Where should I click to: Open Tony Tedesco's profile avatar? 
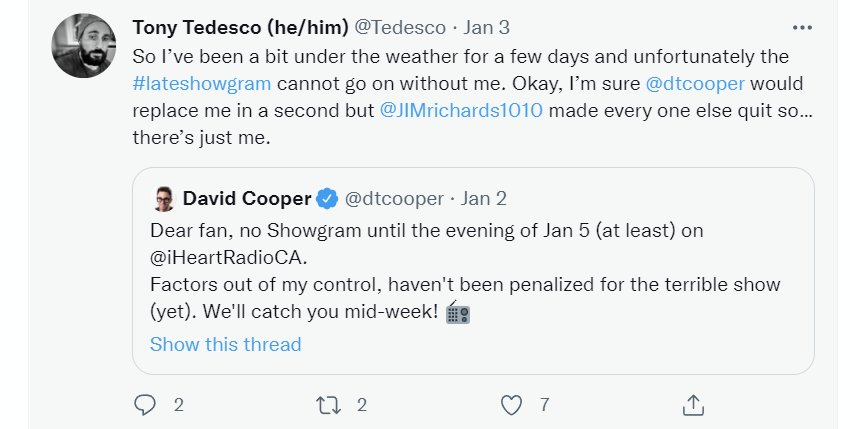tap(83, 46)
